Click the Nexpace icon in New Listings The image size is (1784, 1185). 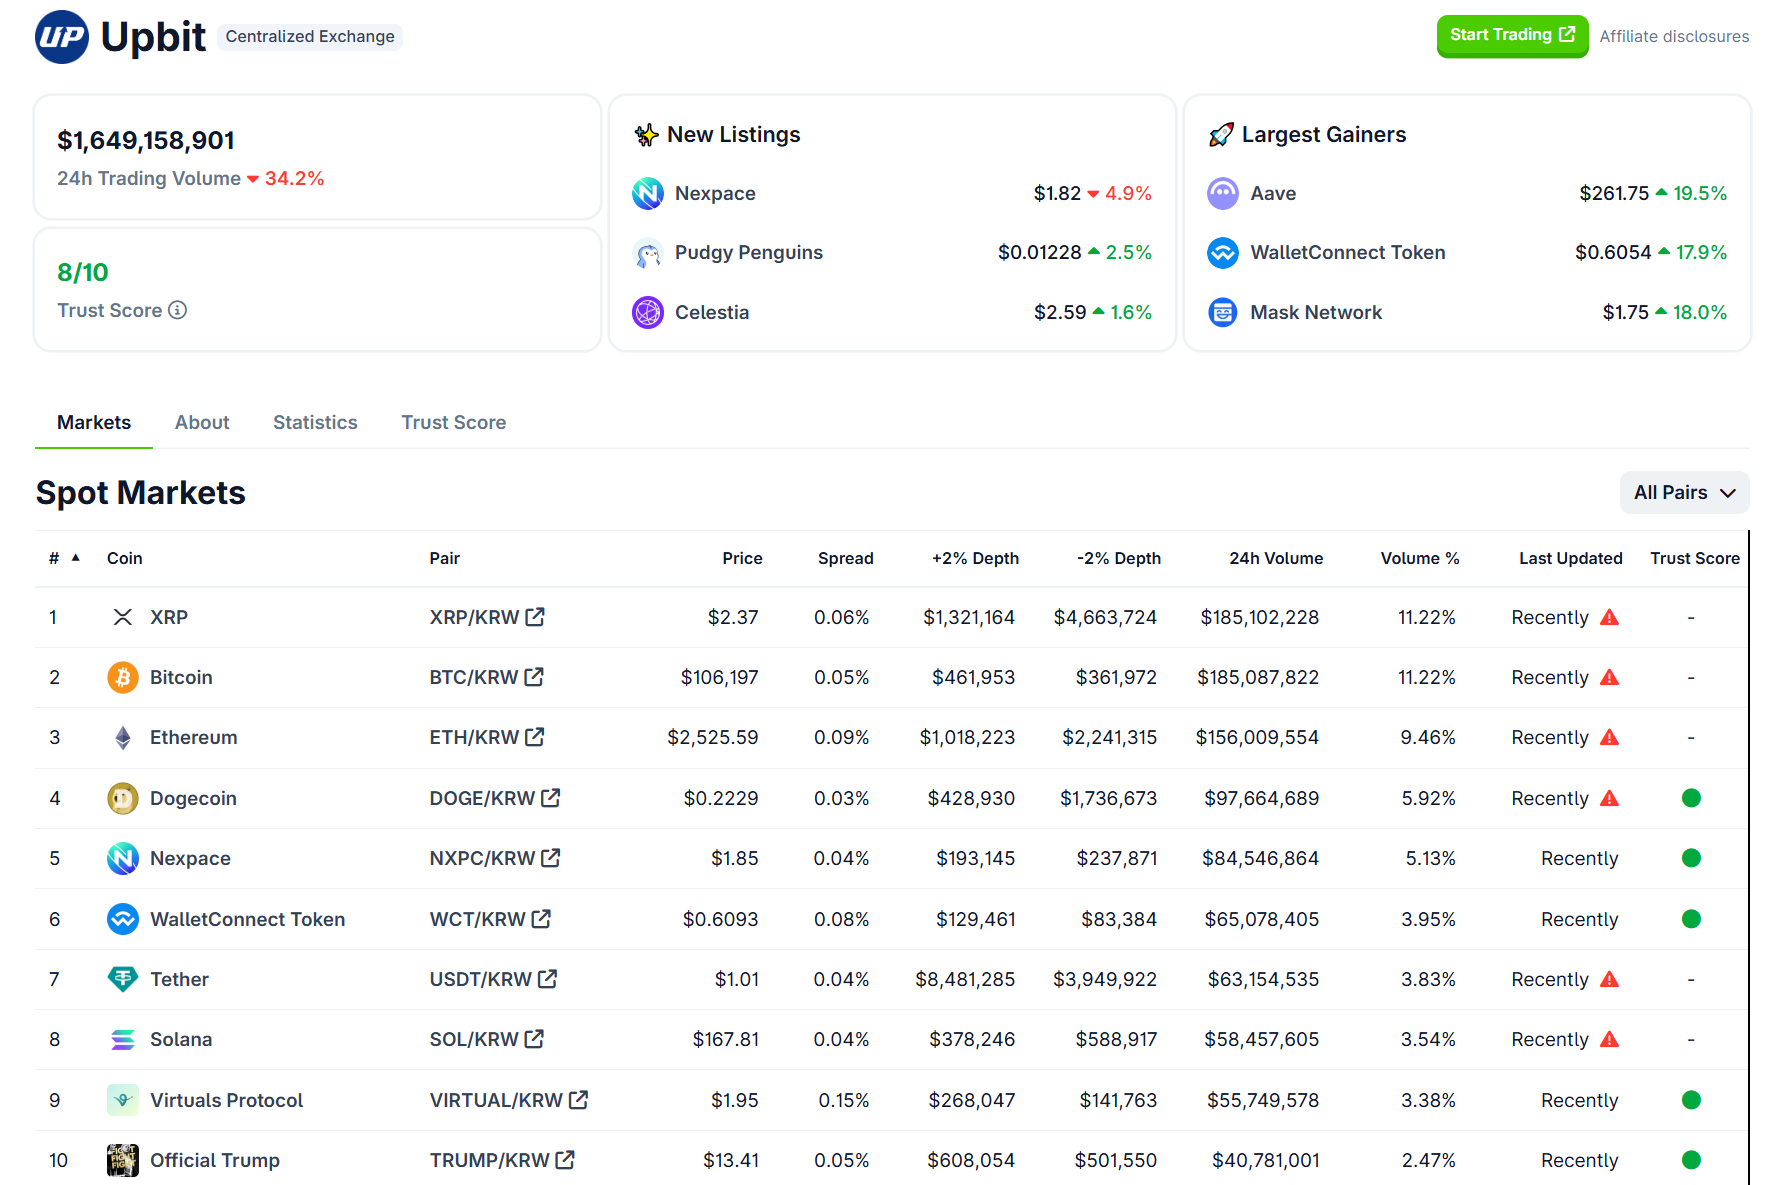(x=648, y=193)
